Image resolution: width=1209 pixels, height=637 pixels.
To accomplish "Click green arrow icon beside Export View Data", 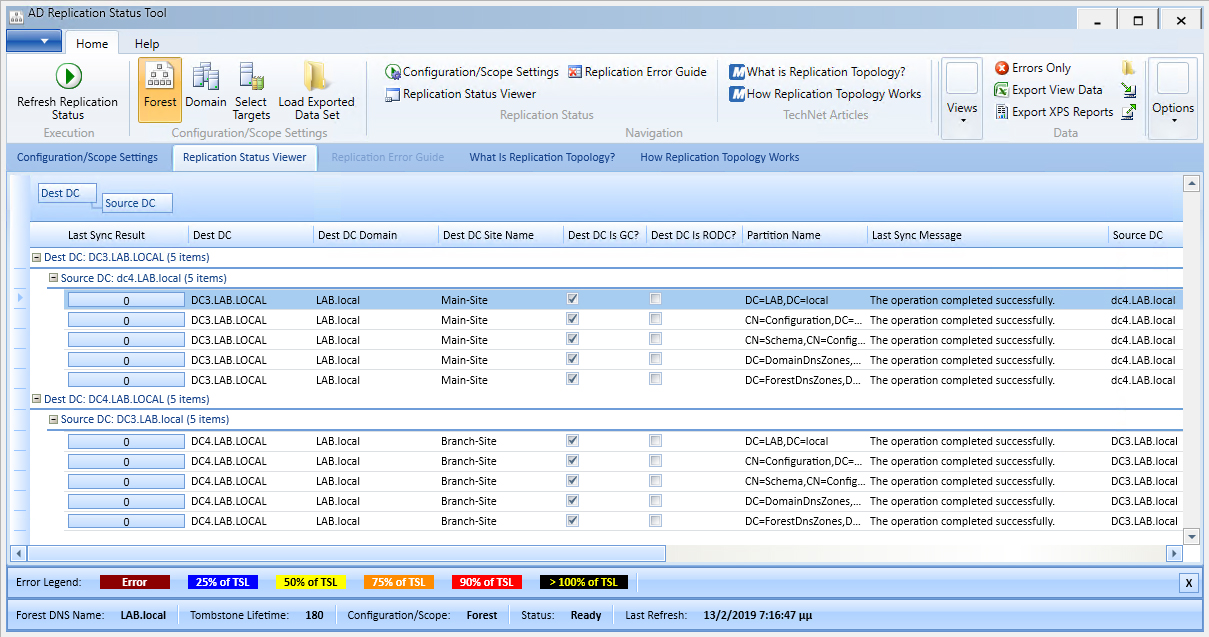I will [x=1128, y=90].
